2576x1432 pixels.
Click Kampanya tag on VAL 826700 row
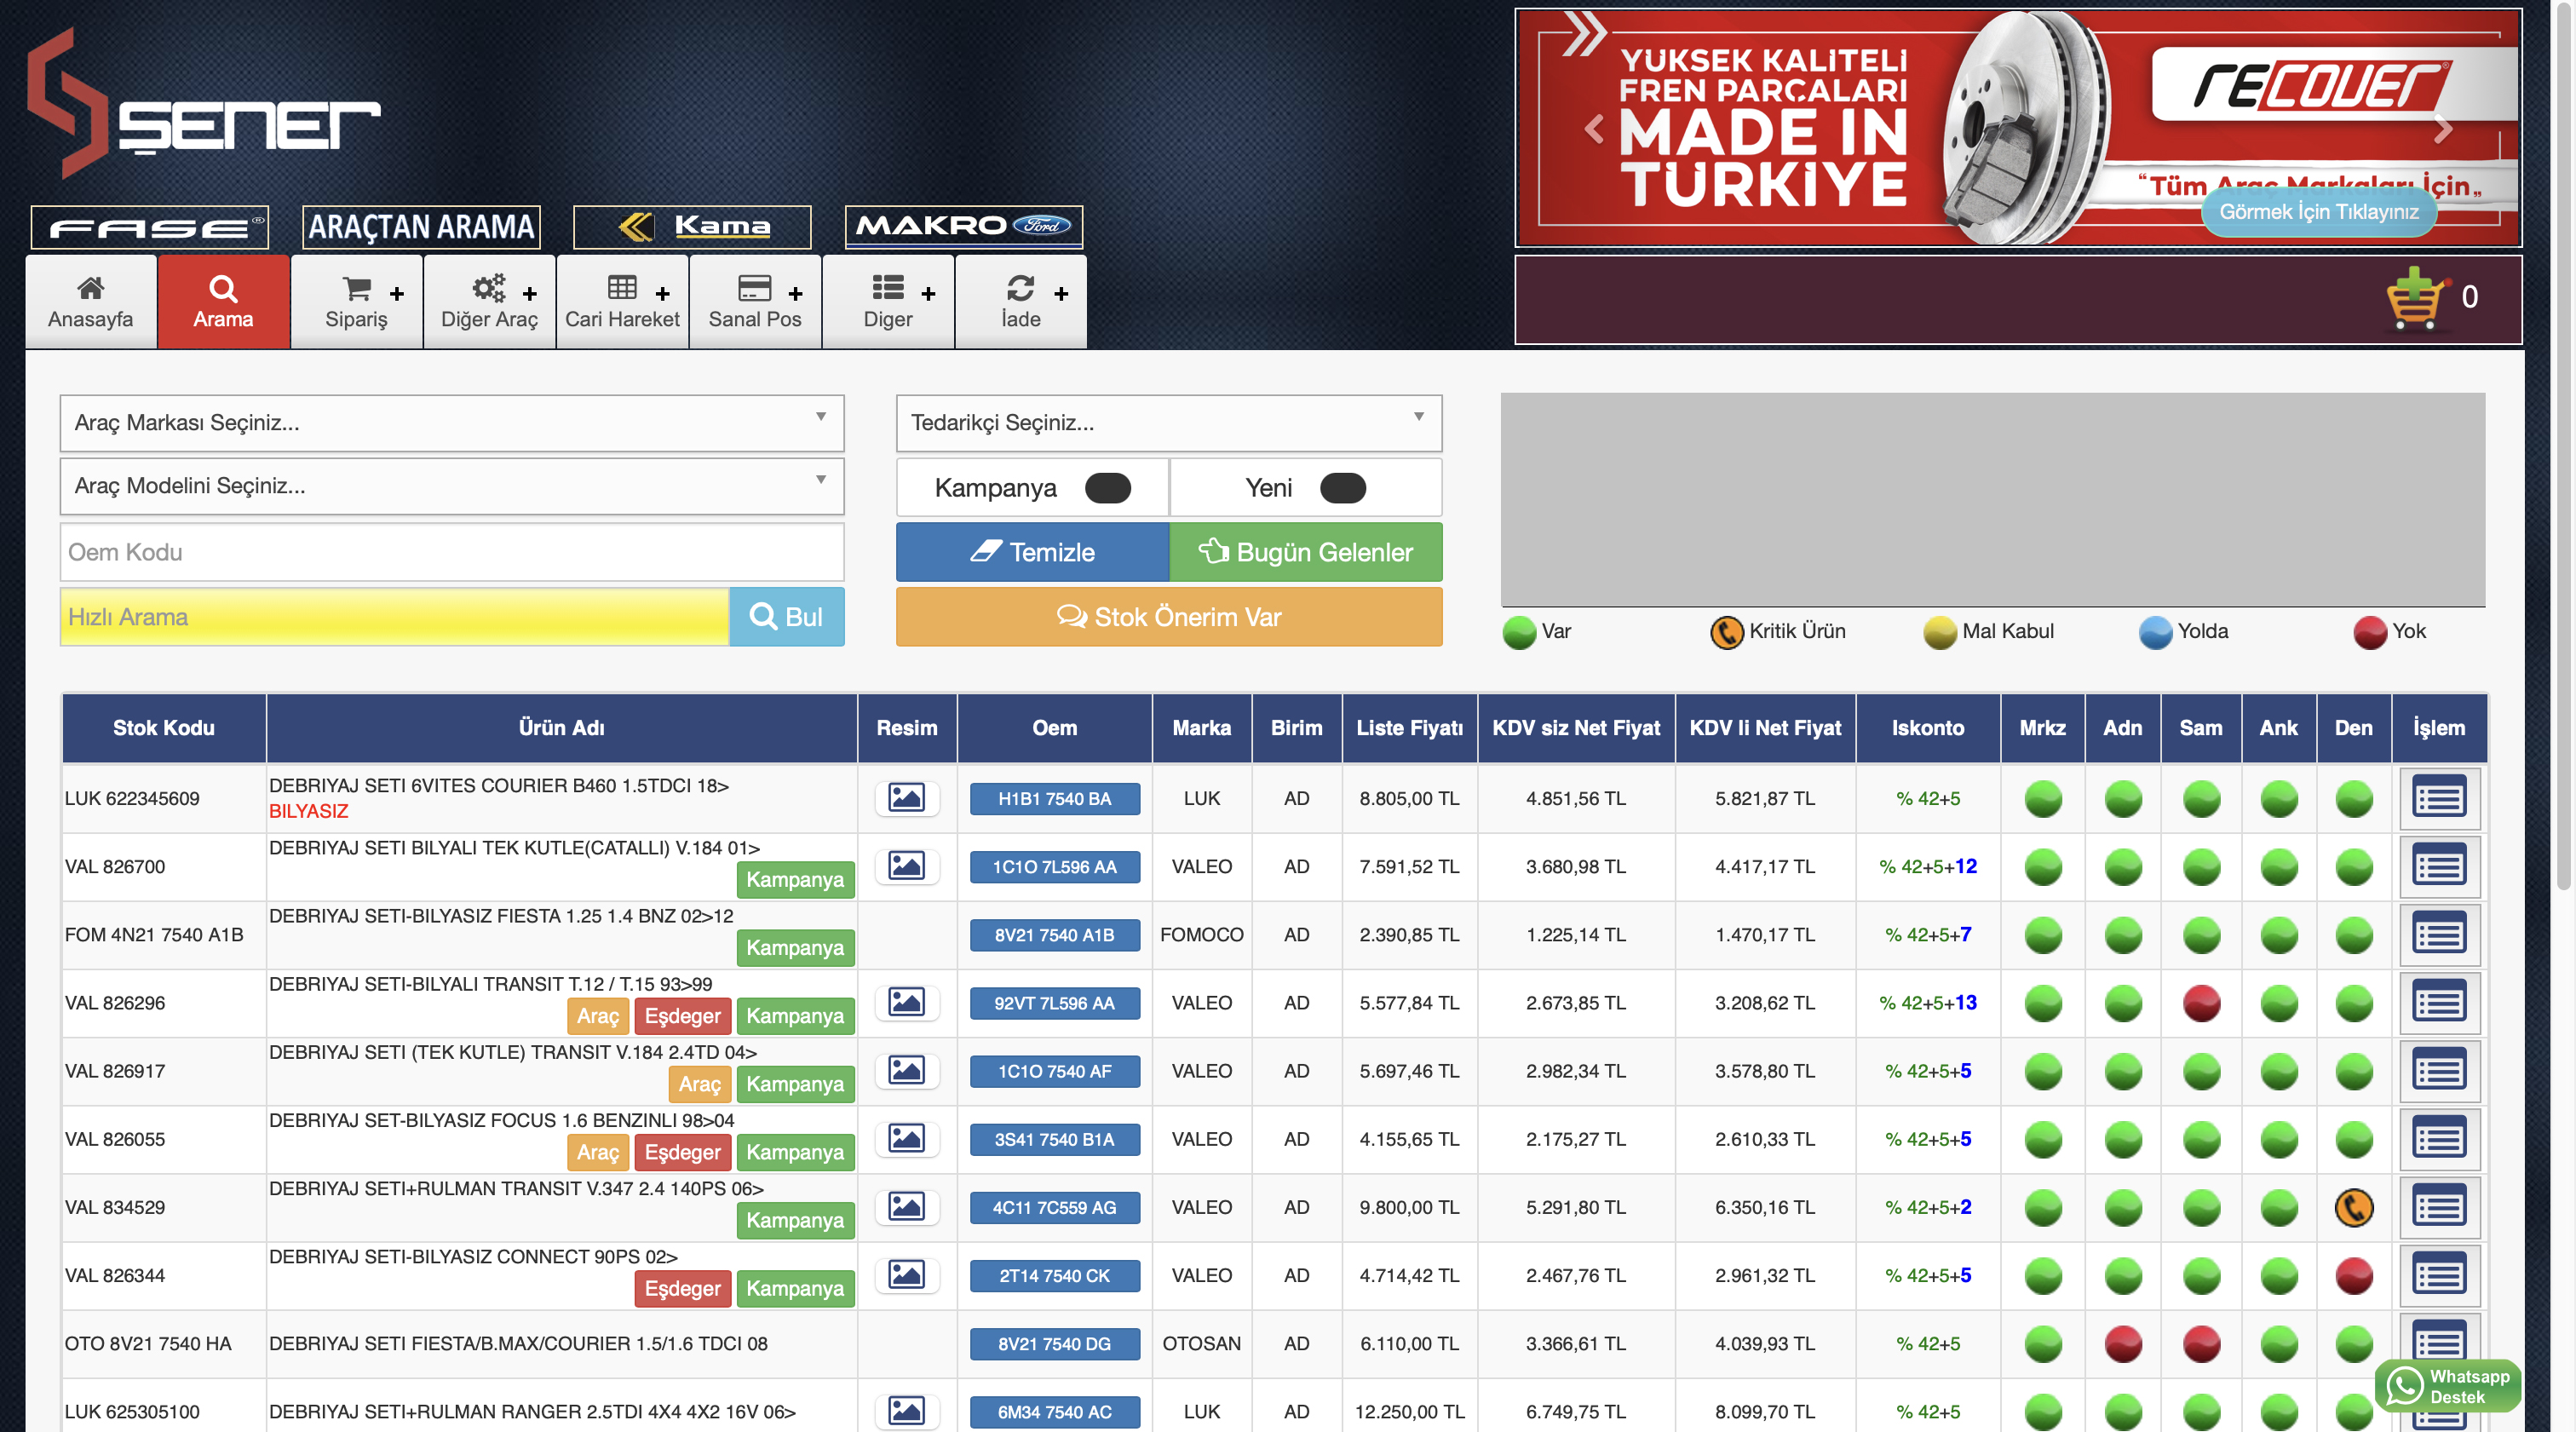pyautogui.click(x=795, y=880)
